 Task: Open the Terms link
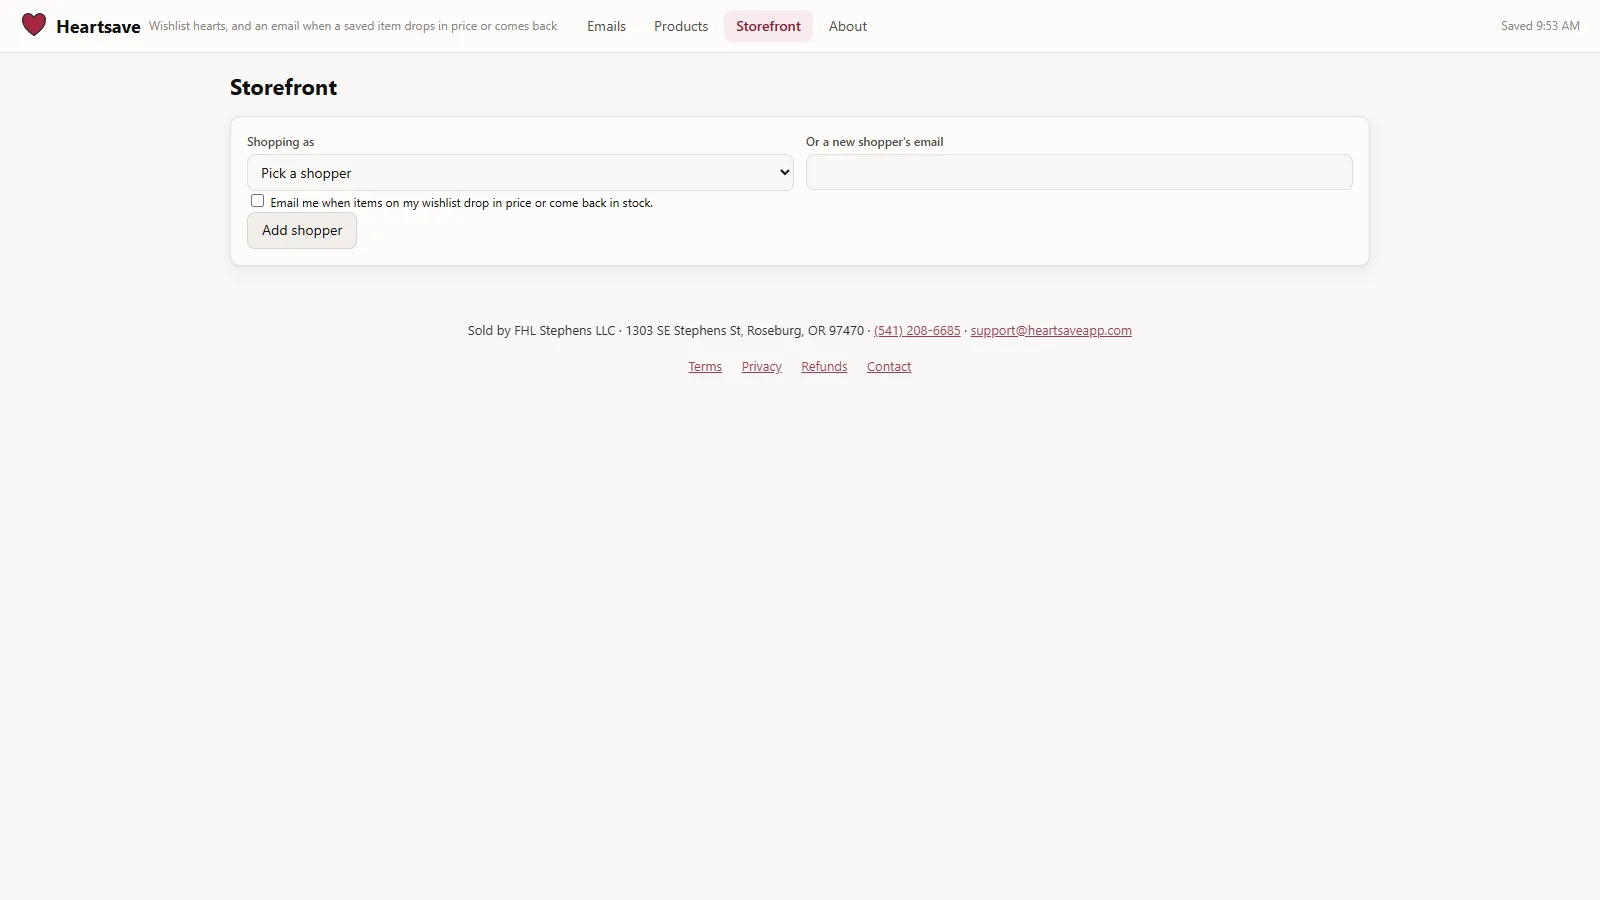pyautogui.click(x=705, y=367)
